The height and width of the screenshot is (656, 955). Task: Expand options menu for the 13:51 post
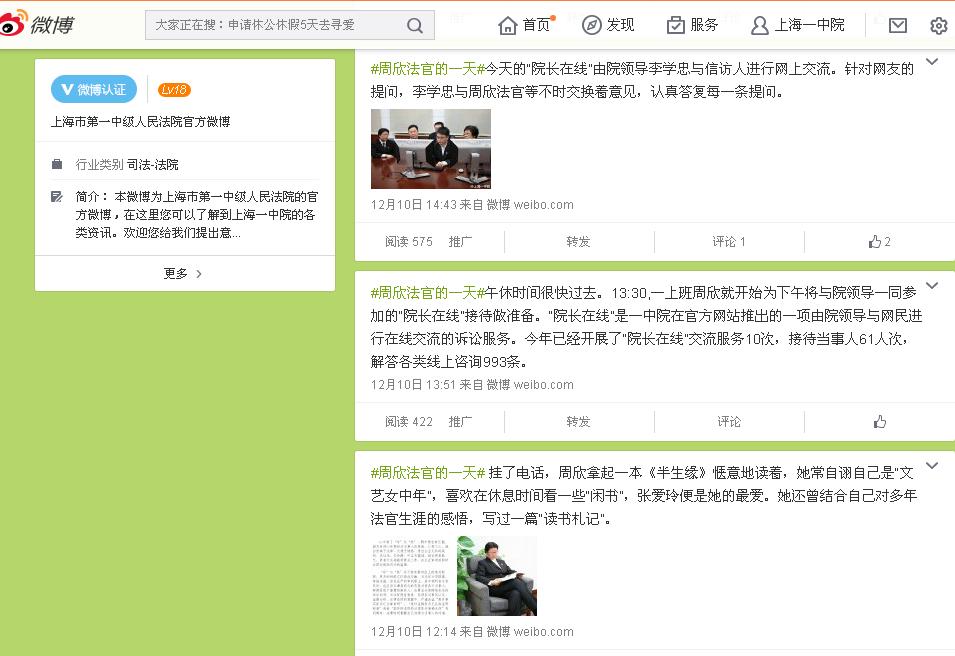pos(932,285)
